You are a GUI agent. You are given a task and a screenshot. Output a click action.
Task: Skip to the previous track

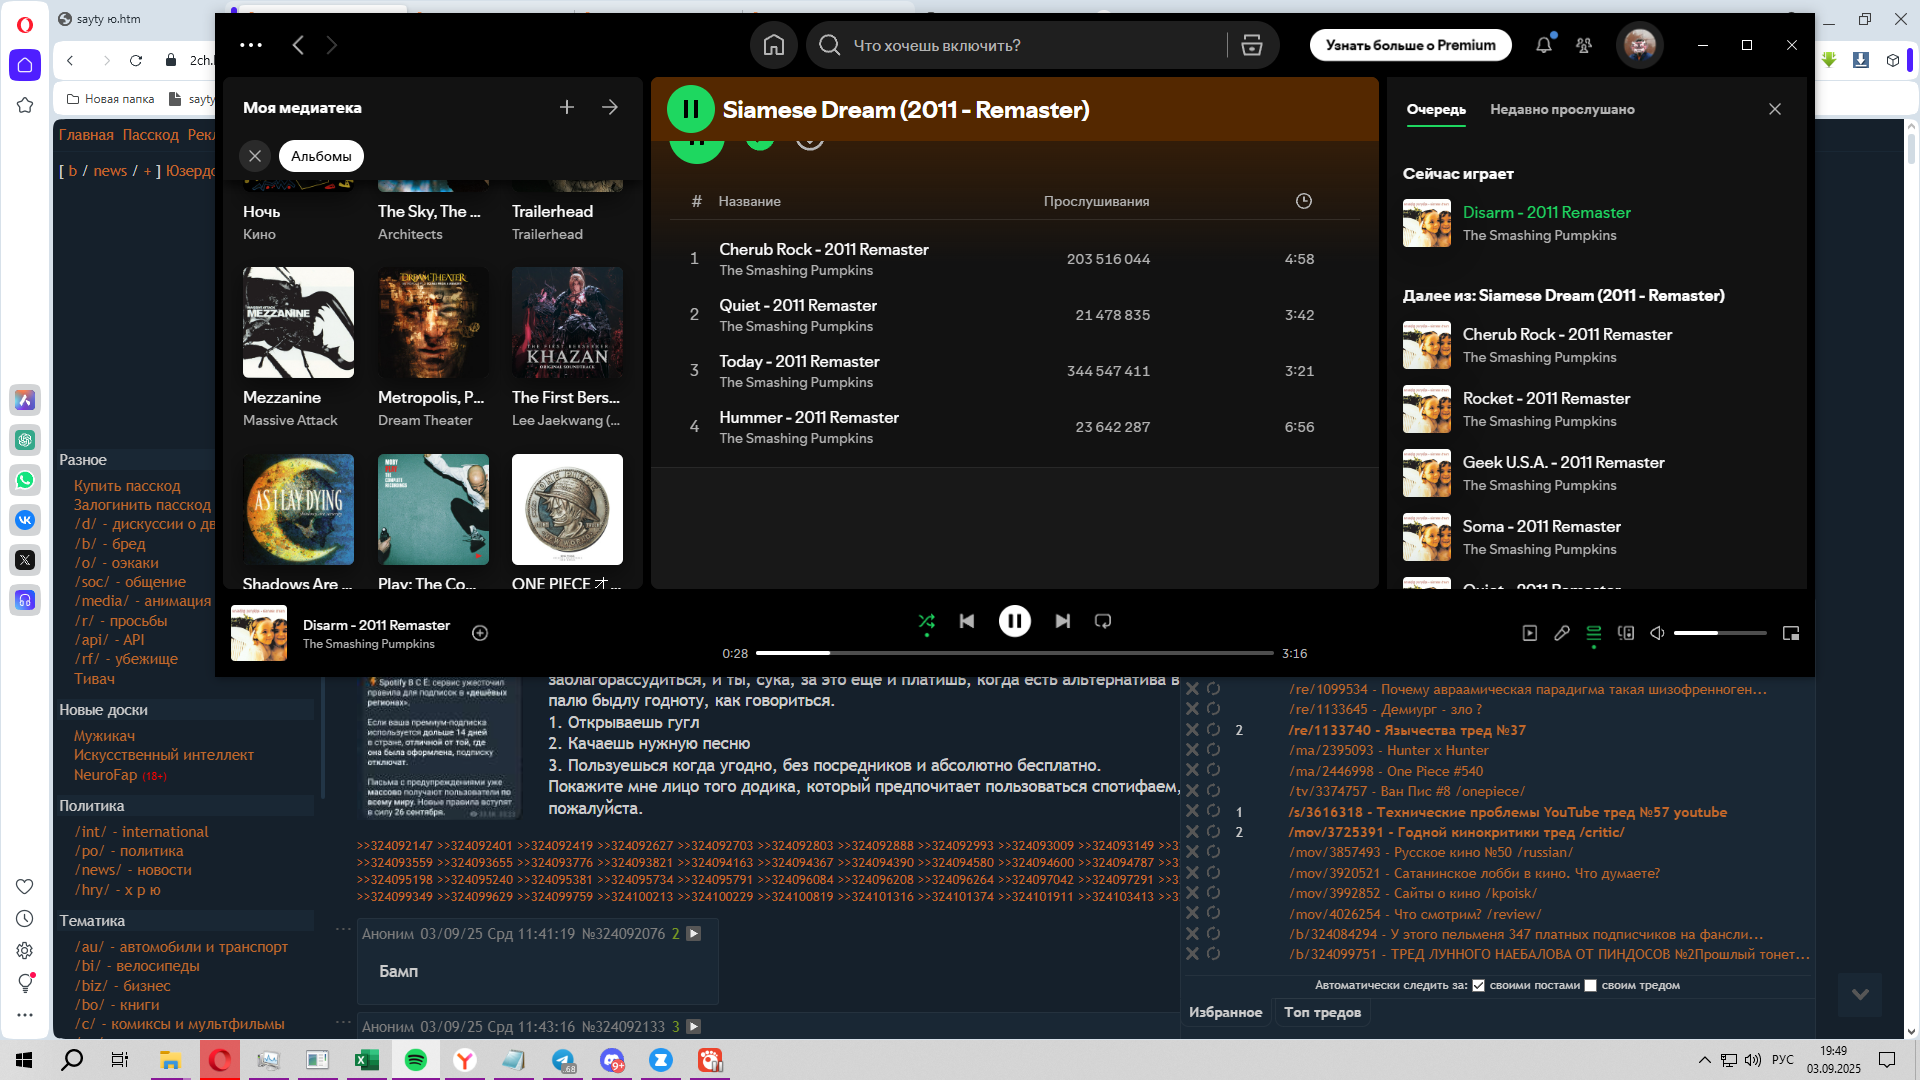click(966, 621)
